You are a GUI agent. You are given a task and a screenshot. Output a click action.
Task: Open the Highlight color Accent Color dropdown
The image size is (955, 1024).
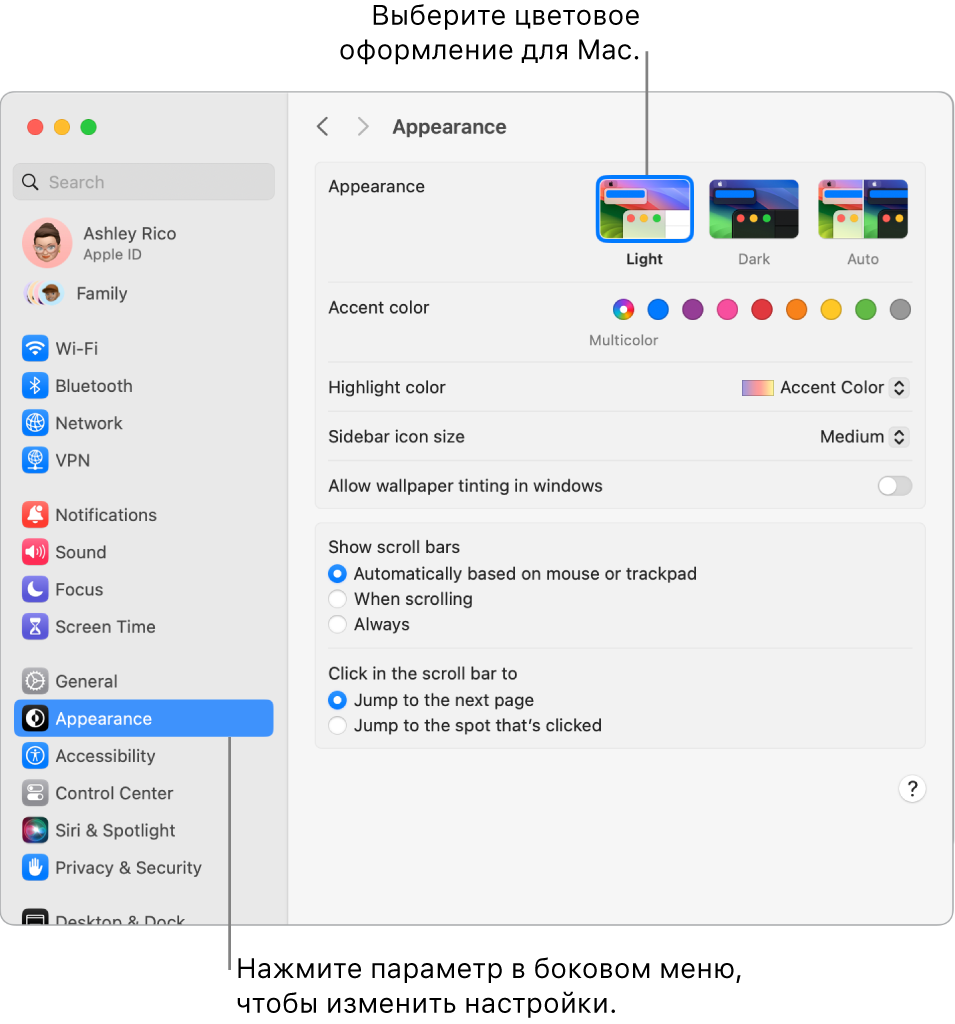coord(825,387)
